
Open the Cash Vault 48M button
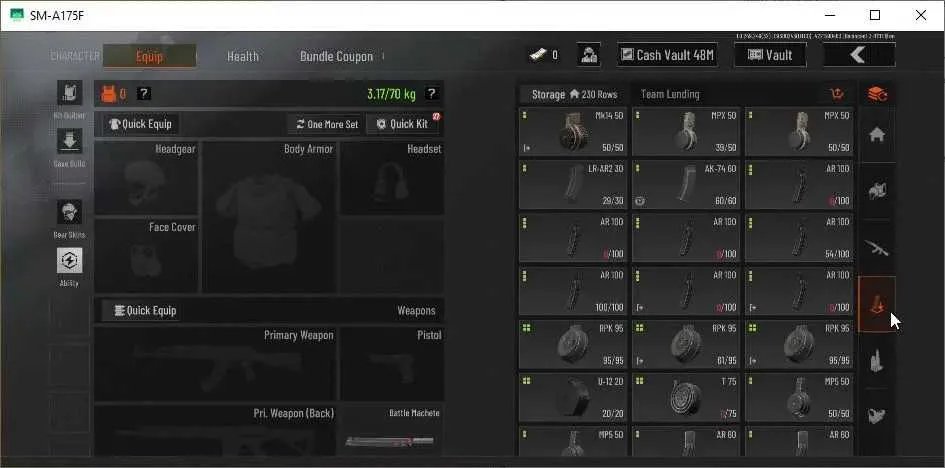click(x=667, y=55)
